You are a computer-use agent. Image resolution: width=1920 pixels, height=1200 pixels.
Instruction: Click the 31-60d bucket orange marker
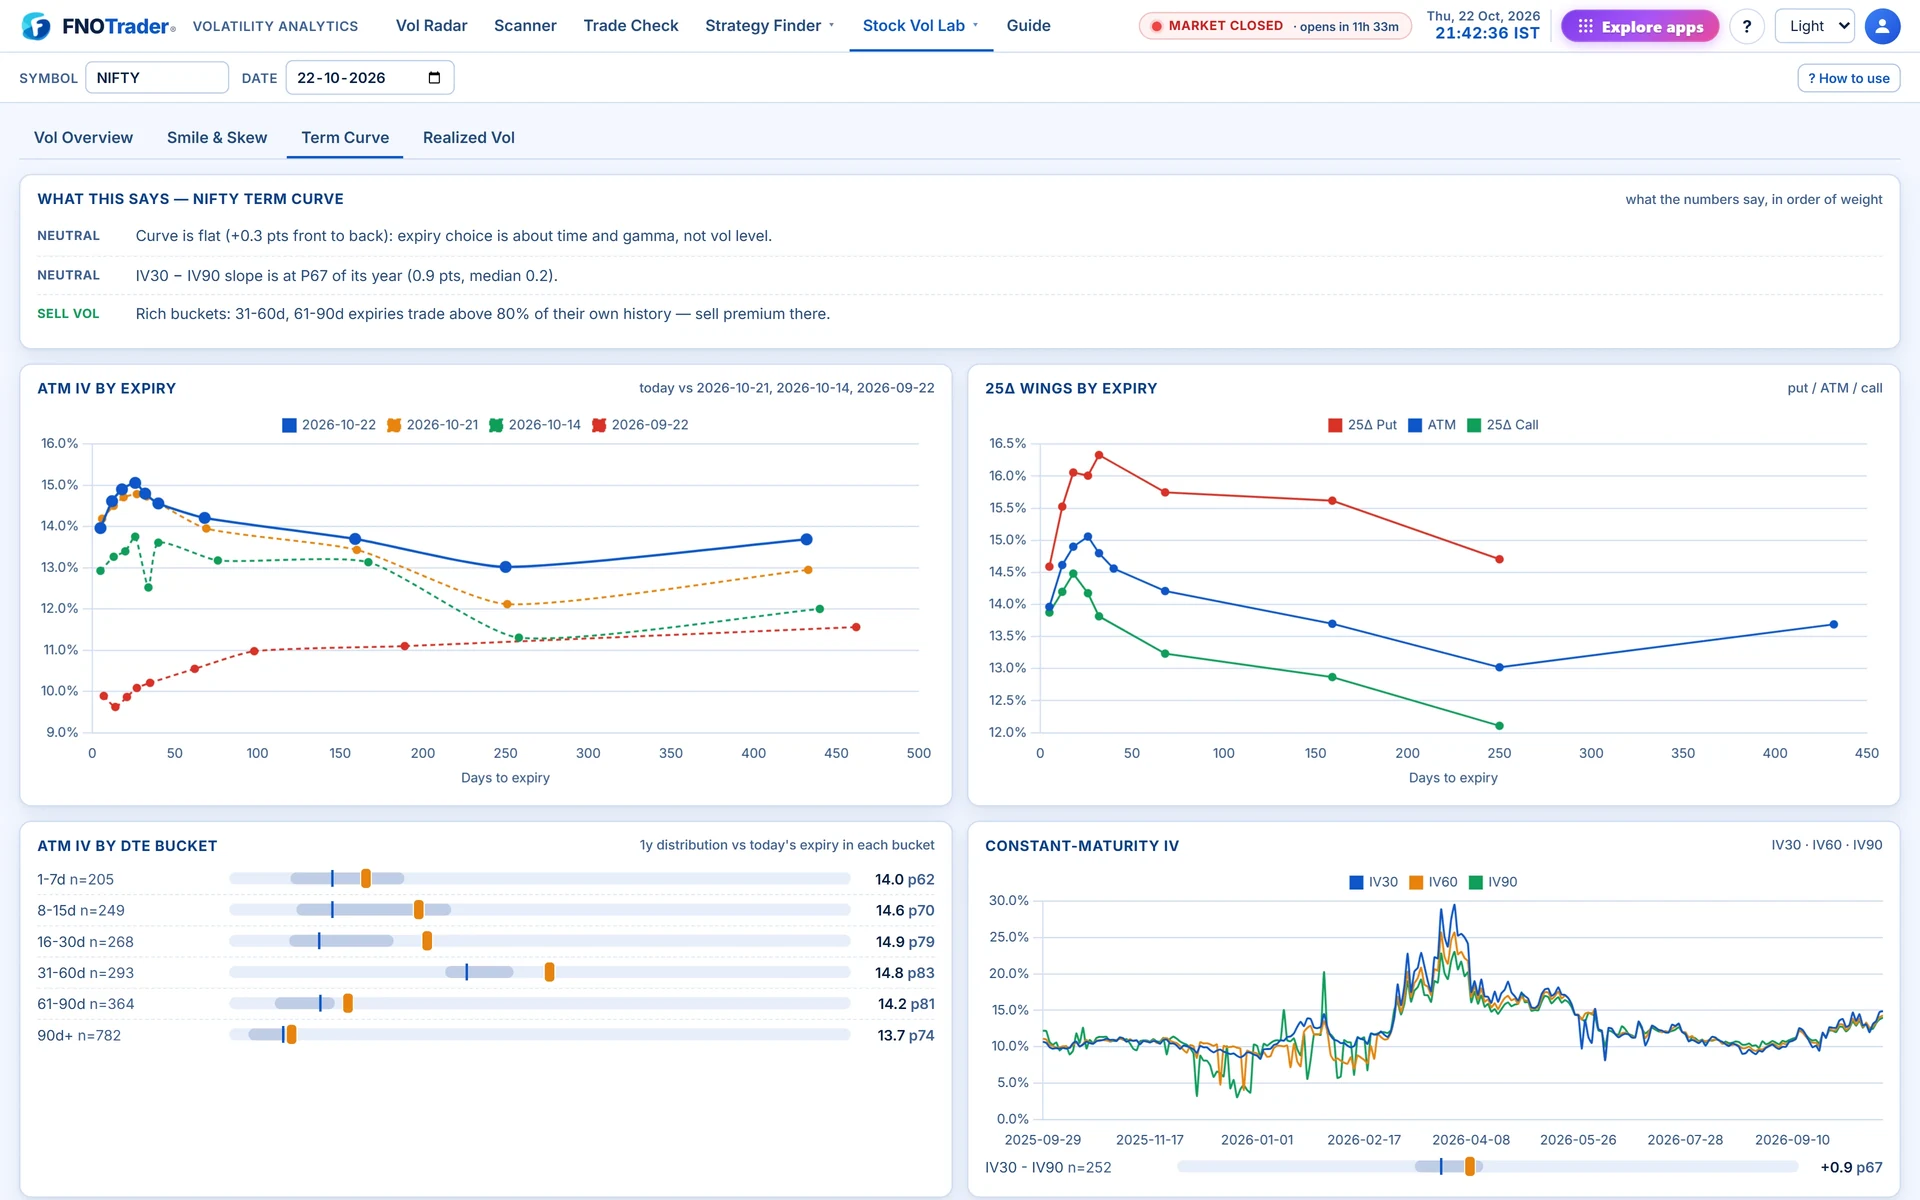coord(549,972)
